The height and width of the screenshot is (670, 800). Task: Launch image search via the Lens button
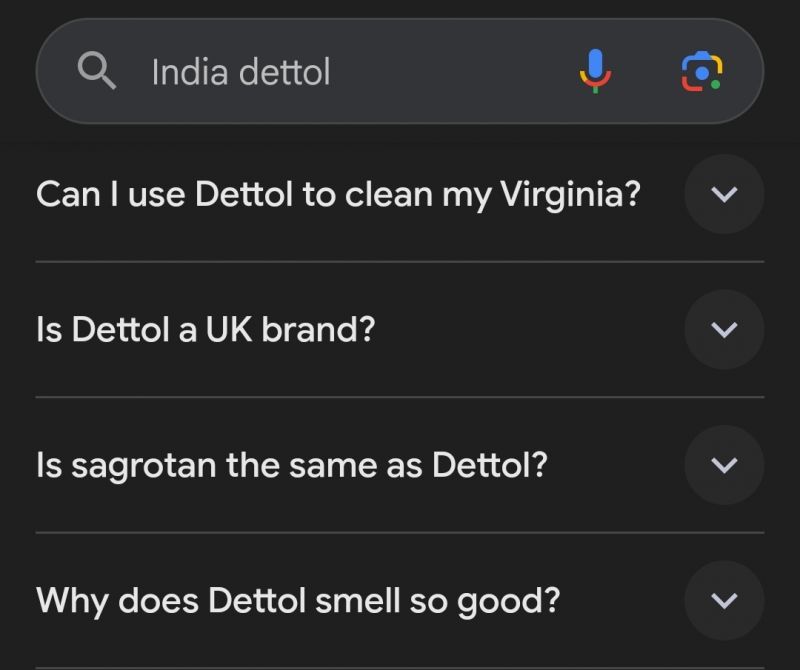(x=702, y=71)
